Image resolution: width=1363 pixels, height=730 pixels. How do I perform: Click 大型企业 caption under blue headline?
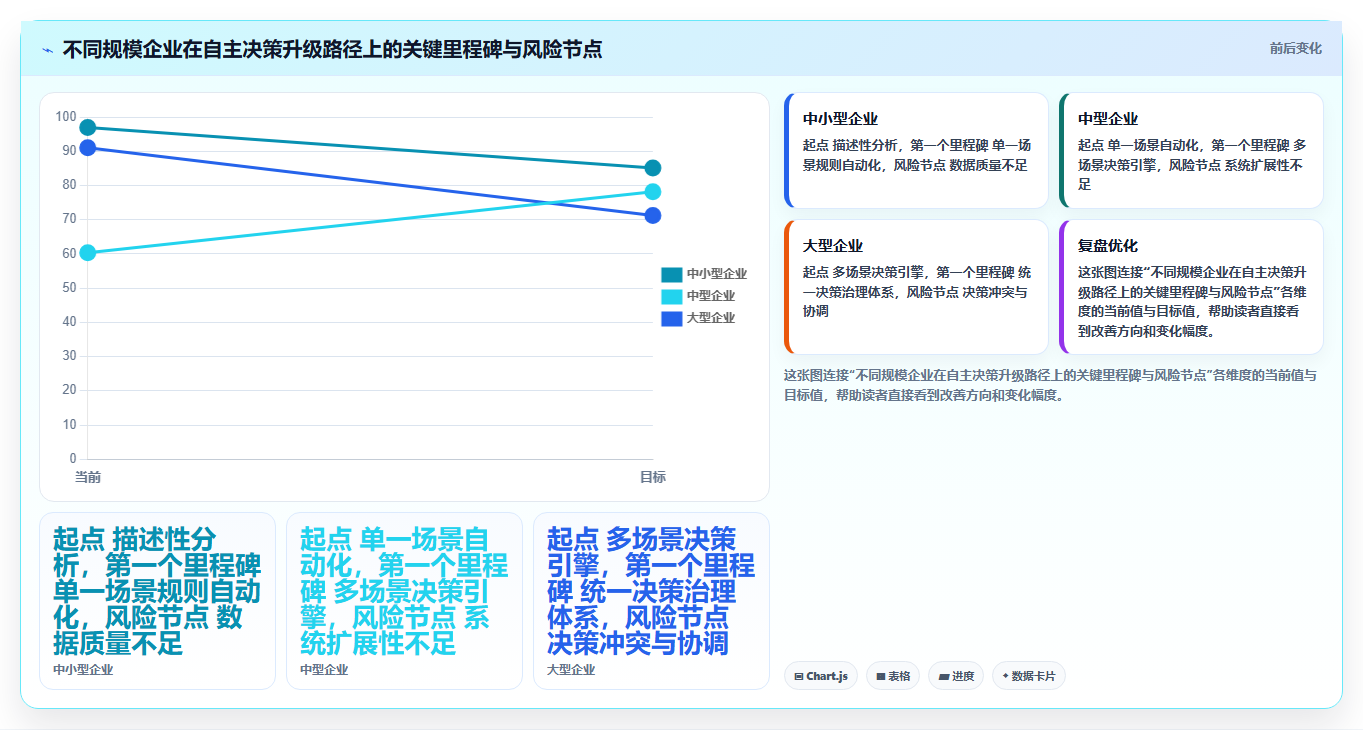571,670
